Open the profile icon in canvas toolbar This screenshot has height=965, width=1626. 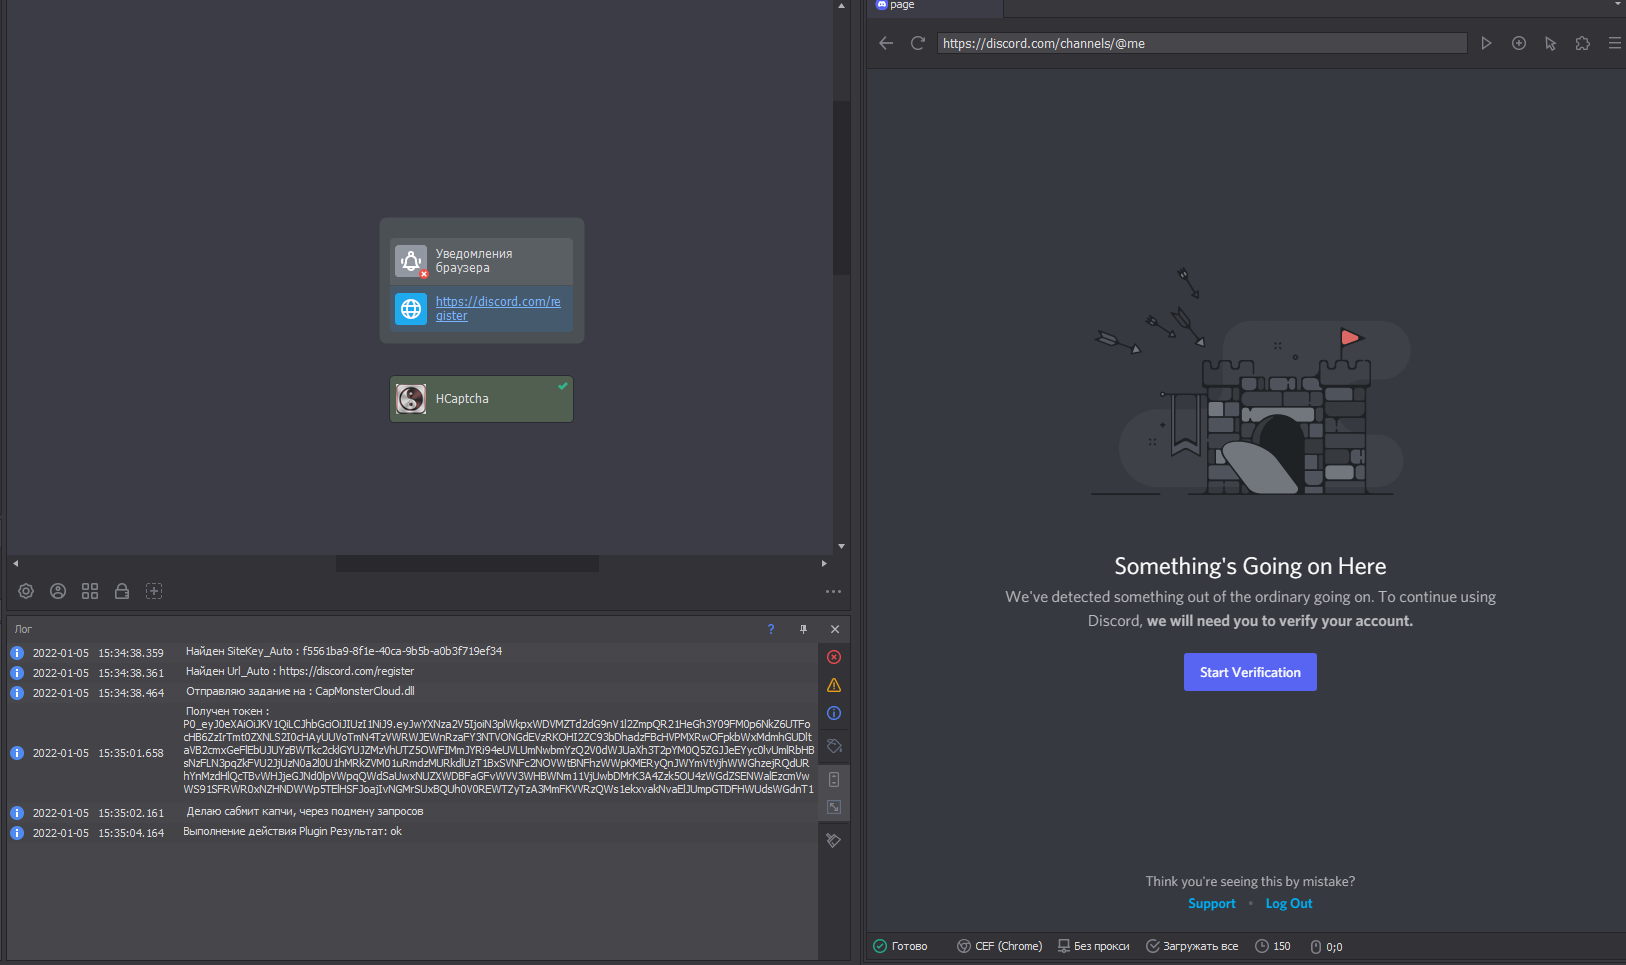[x=58, y=591]
